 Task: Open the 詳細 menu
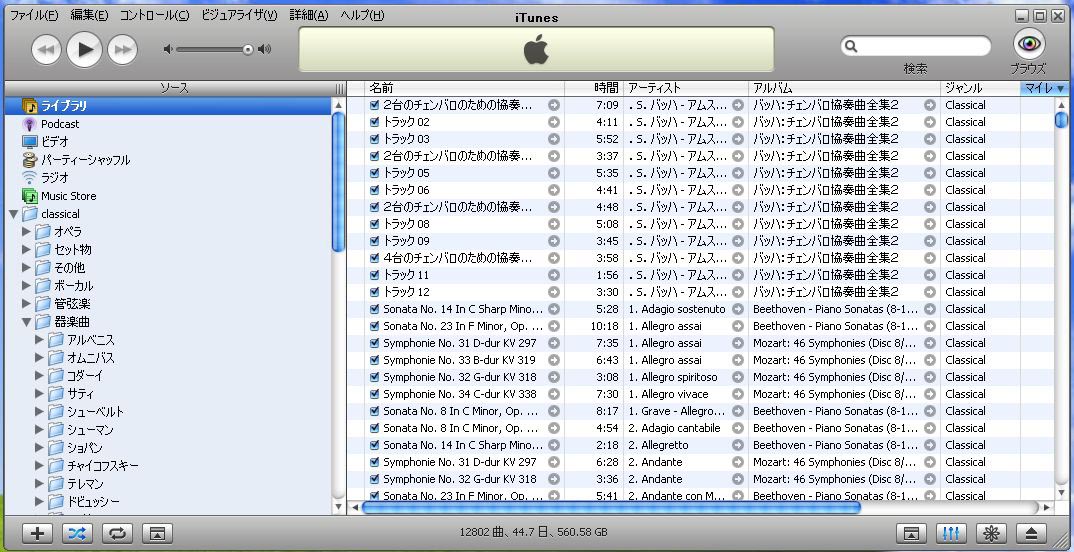(x=309, y=15)
